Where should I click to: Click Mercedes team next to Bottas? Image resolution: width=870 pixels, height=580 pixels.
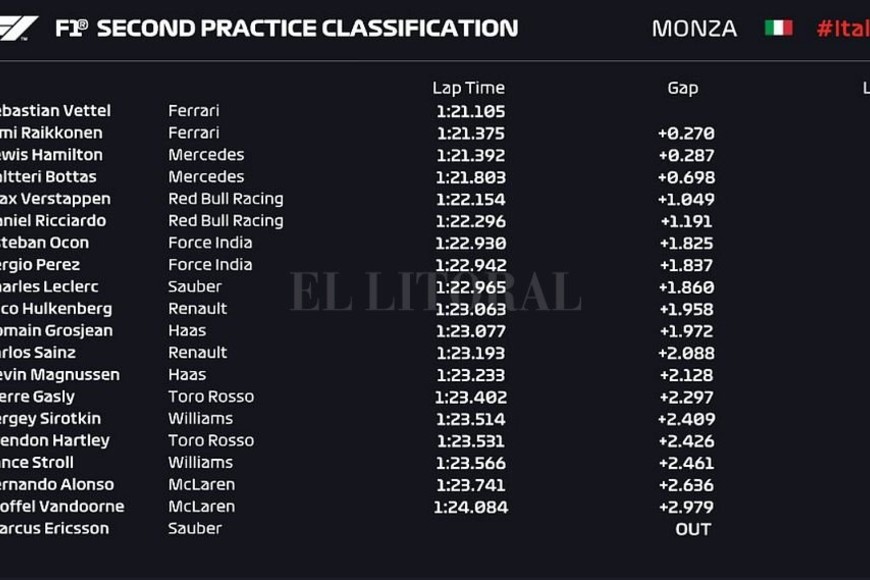pyautogui.click(x=206, y=177)
